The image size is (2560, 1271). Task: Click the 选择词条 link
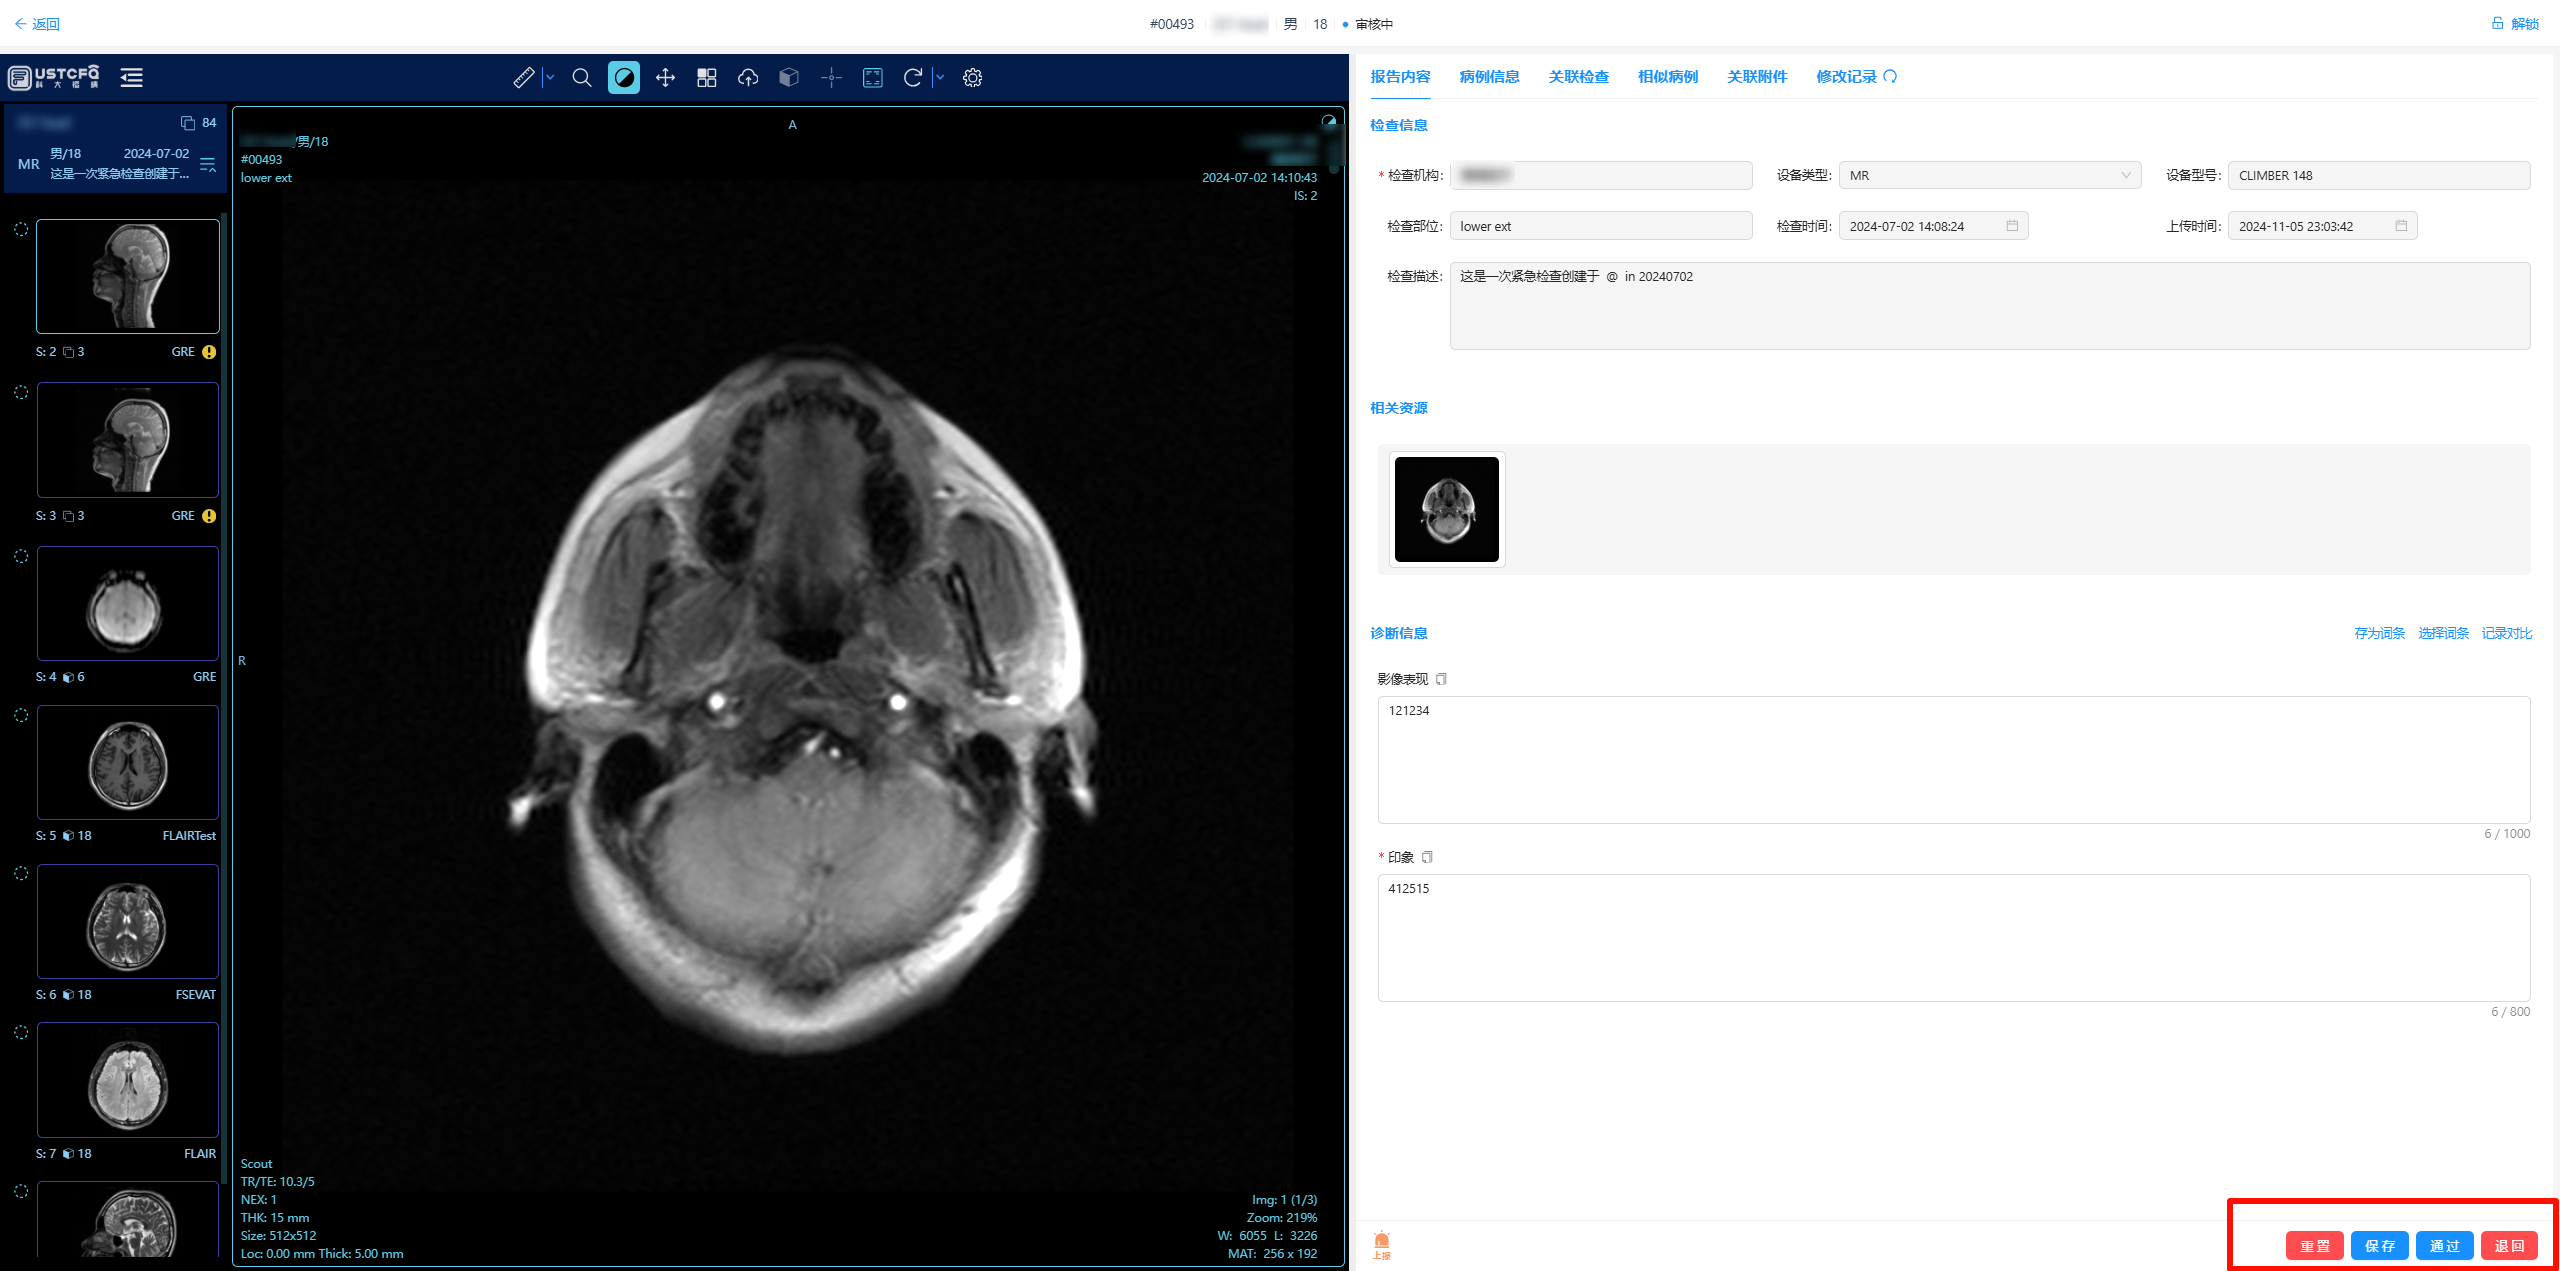pyautogui.click(x=2443, y=633)
